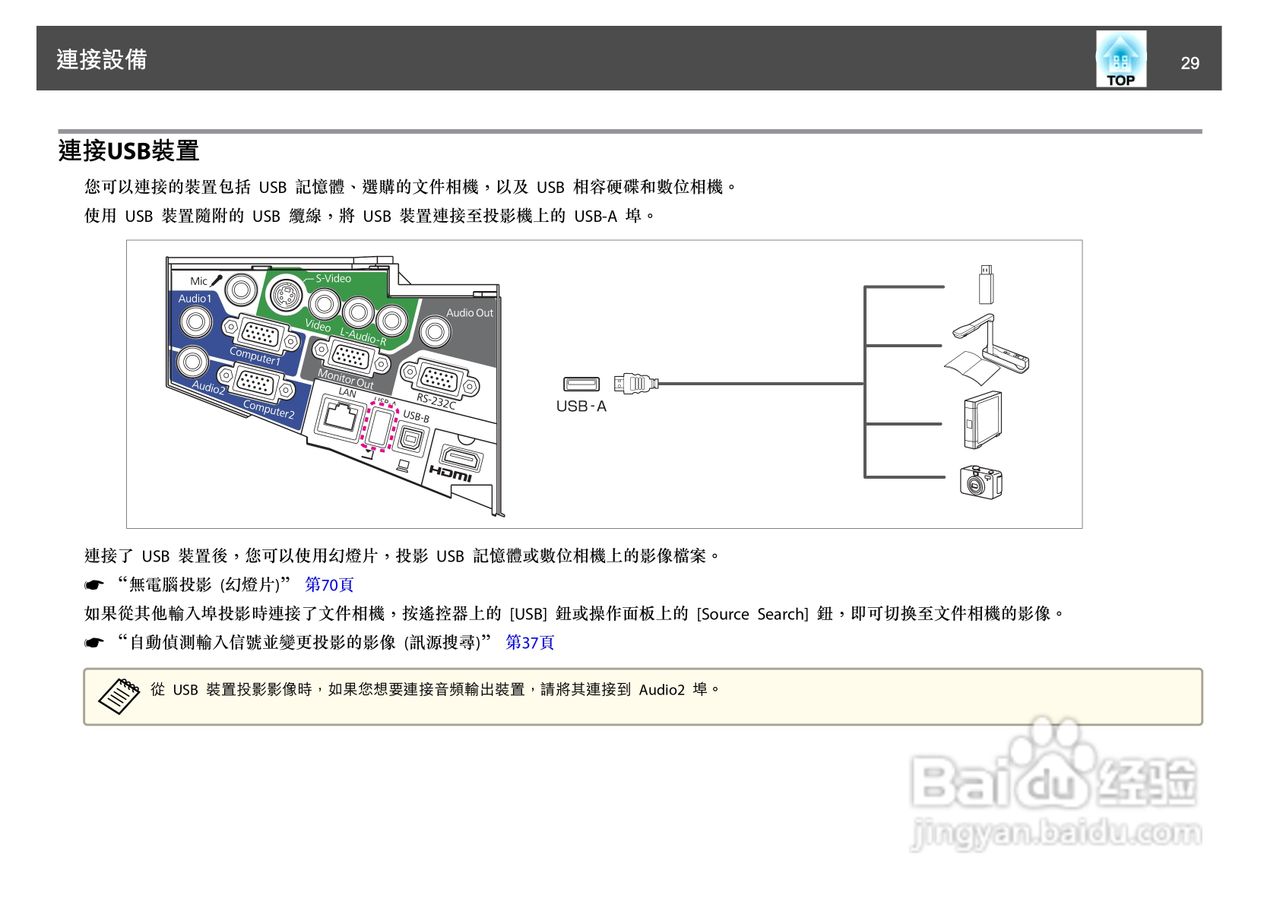Open the 第37頁 page link
The width and height of the screenshot is (1280, 905).
point(530,642)
